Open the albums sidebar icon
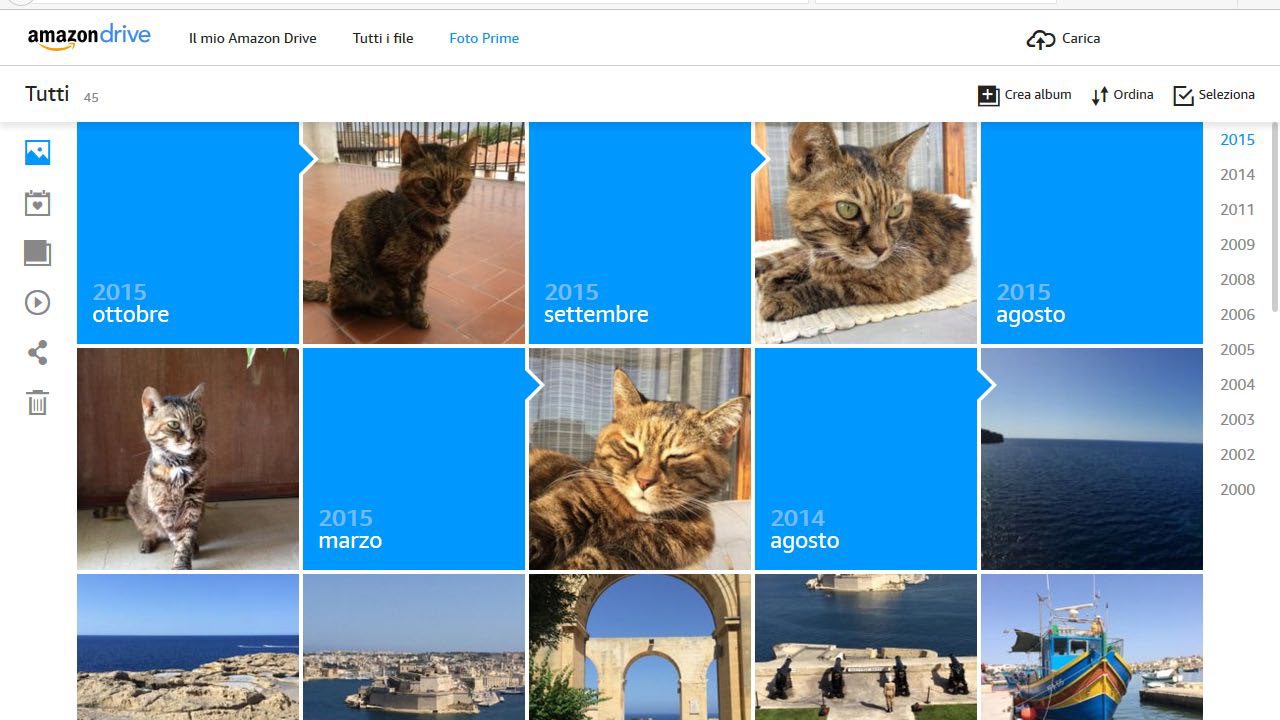The height and width of the screenshot is (720, 1280). coord(37,253)
